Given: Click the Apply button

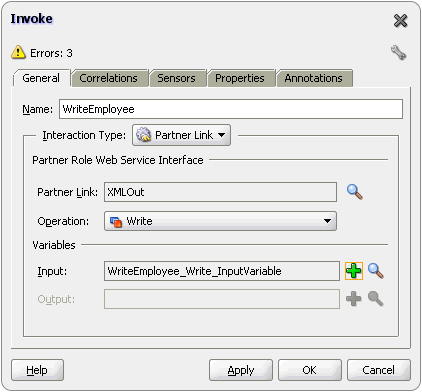Looking at the screenshot, I should click(x=241, y=370).
